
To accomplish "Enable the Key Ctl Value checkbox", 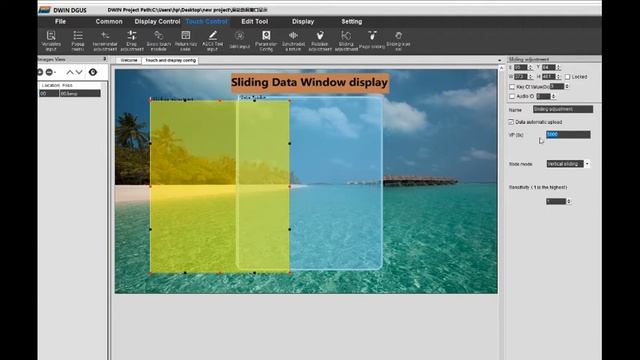I will [x=512, y=87].
